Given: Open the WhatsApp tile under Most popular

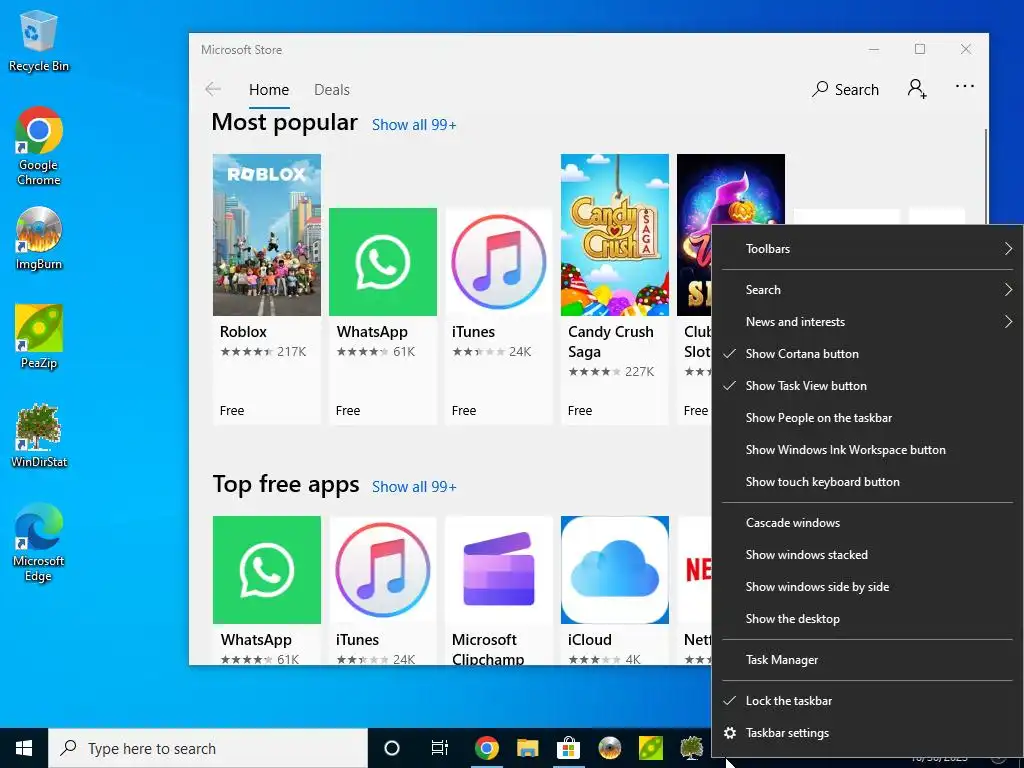Looking at the screenshot, I should point(383,316).
